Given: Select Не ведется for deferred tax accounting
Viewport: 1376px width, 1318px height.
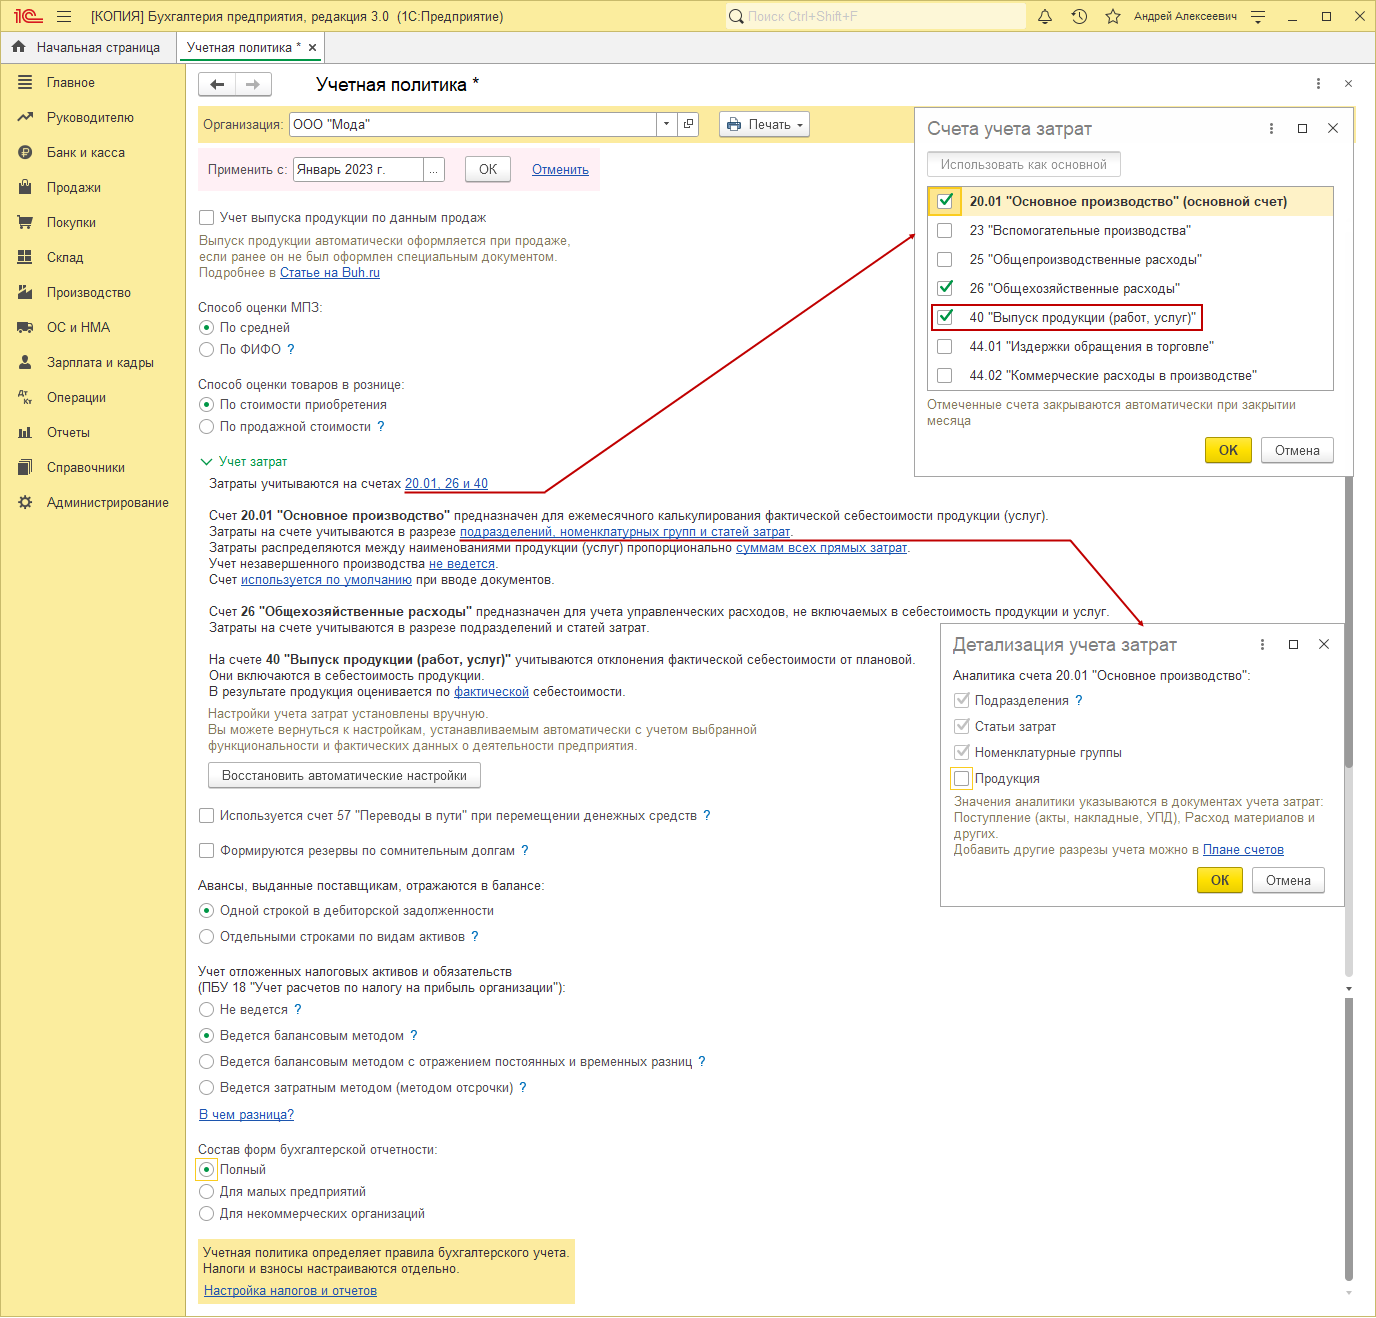Looking at the screenshot, I should coord(207,1009).
